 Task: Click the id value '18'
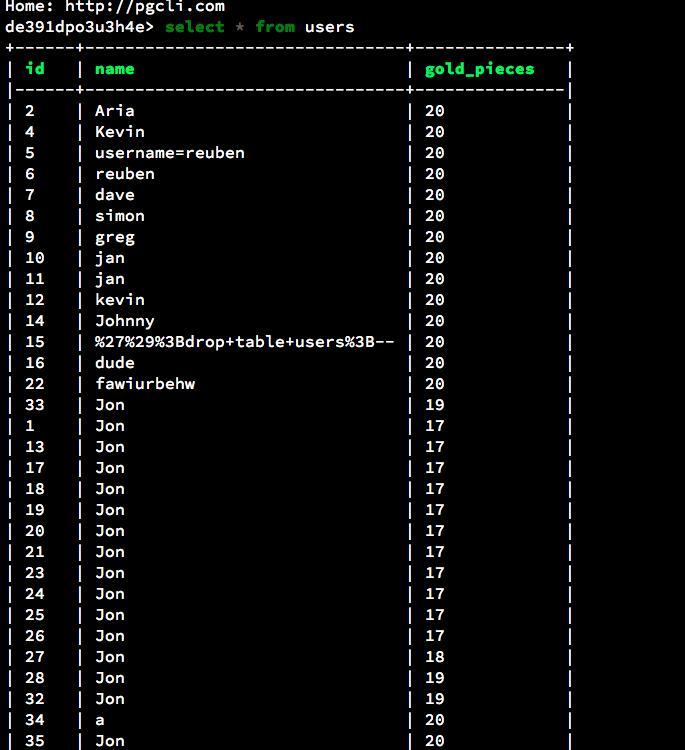coord(35,489)
